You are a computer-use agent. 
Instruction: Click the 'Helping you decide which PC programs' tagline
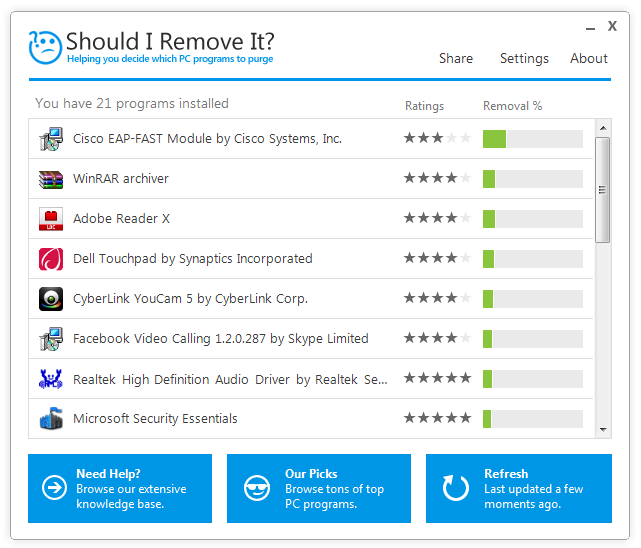[170, 59]
